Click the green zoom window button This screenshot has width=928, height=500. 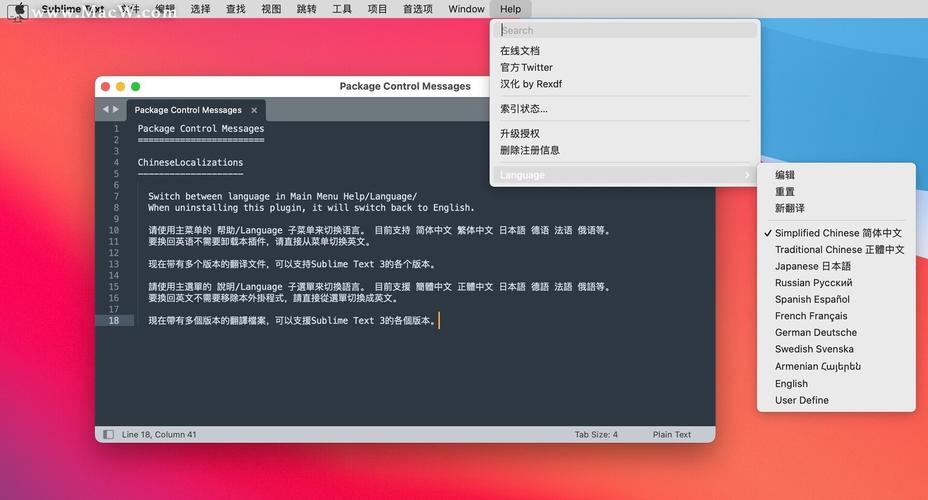coord(136,86)
